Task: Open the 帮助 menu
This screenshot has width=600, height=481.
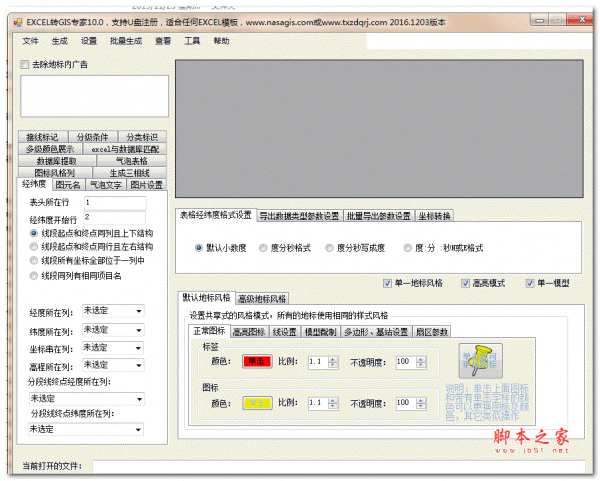Action: [x=221, y=41]
